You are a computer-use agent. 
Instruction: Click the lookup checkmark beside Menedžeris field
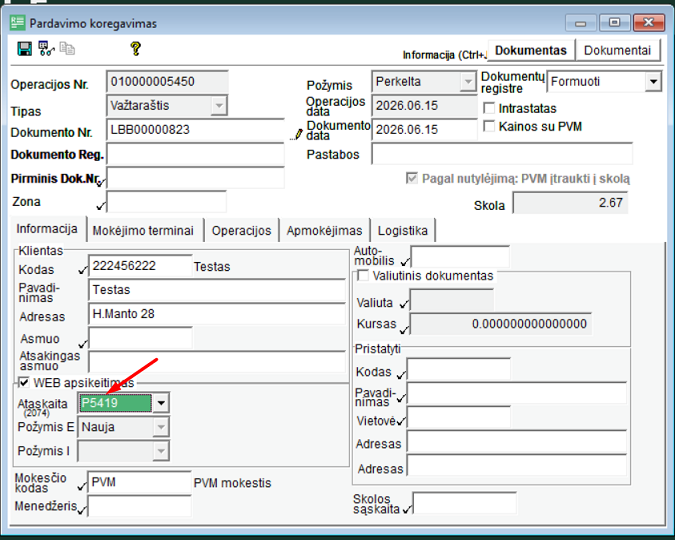point(82,510)
